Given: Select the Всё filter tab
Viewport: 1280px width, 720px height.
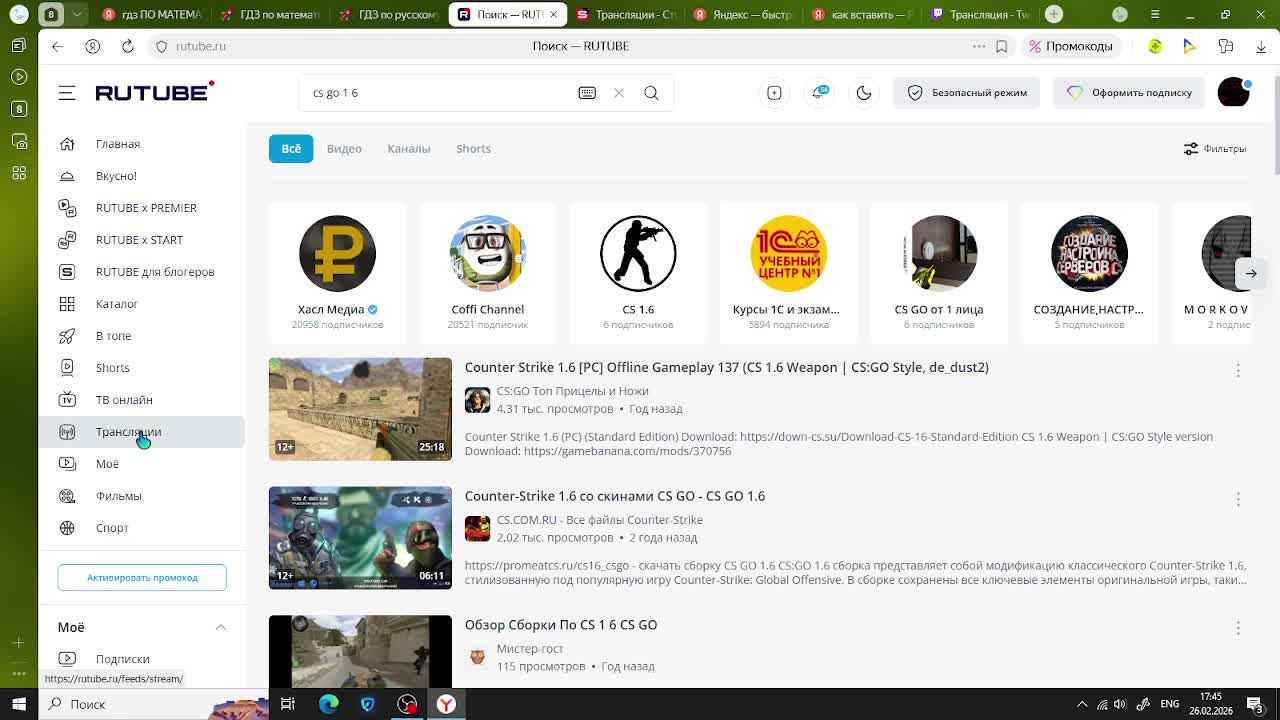Looking at the screenshot, I should tap(291, 149).
